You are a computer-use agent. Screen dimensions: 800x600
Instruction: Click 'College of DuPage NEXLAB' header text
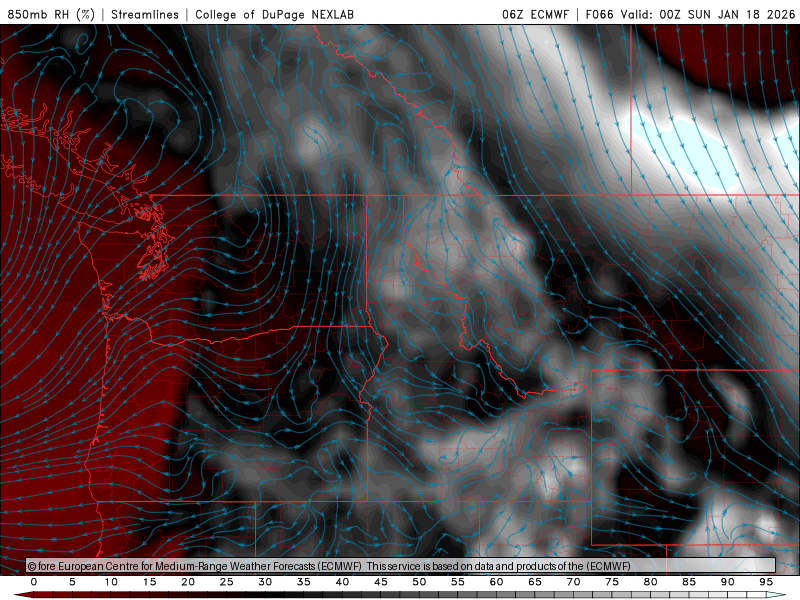point(274,14)
